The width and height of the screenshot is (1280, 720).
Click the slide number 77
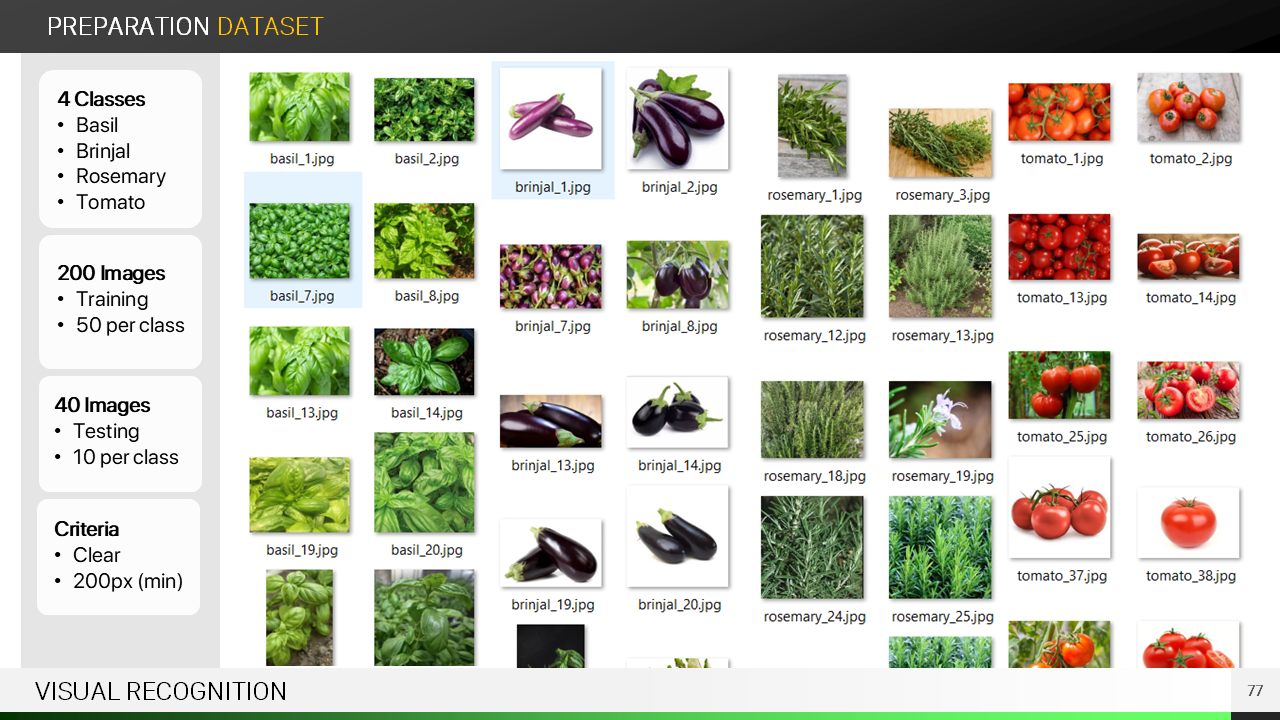[x=1255, y=691]
